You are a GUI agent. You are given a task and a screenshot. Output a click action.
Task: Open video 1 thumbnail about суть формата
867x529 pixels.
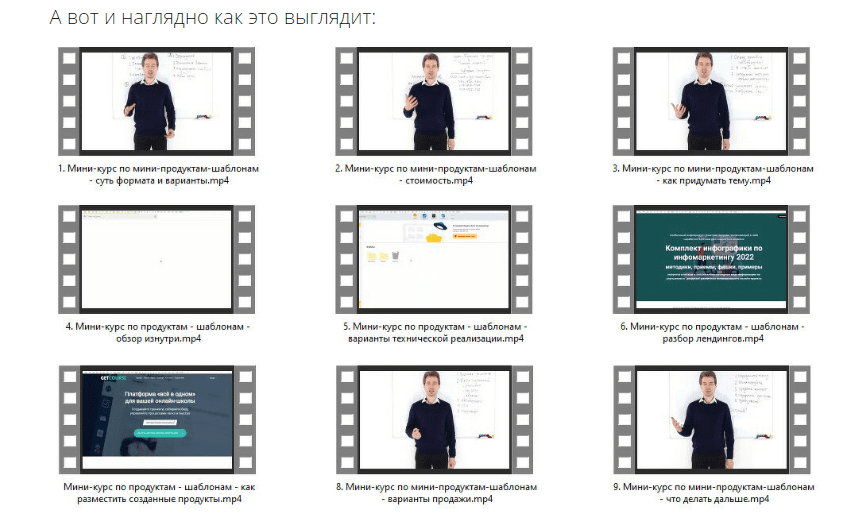(158, 102)
